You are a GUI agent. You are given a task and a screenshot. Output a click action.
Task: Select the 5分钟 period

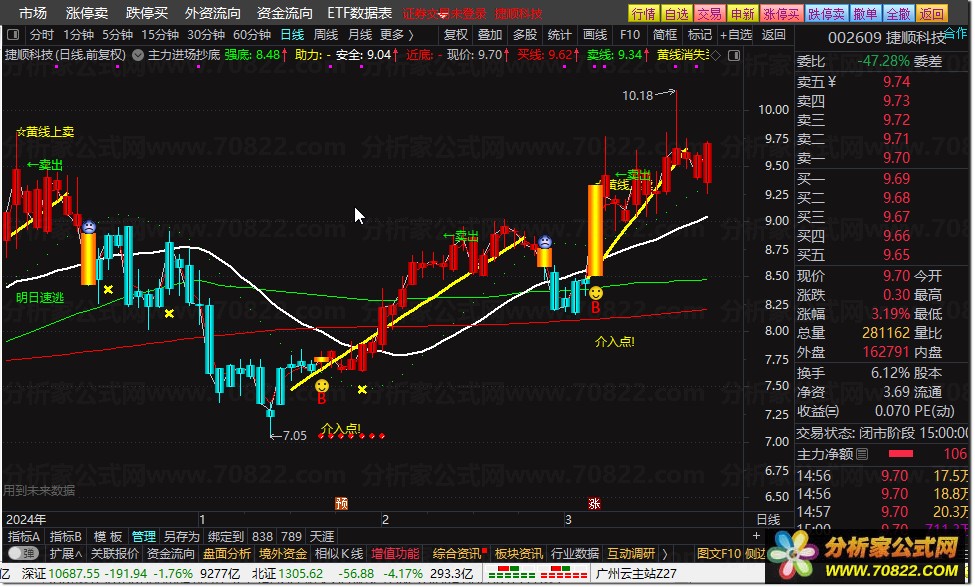pos(117,35)
